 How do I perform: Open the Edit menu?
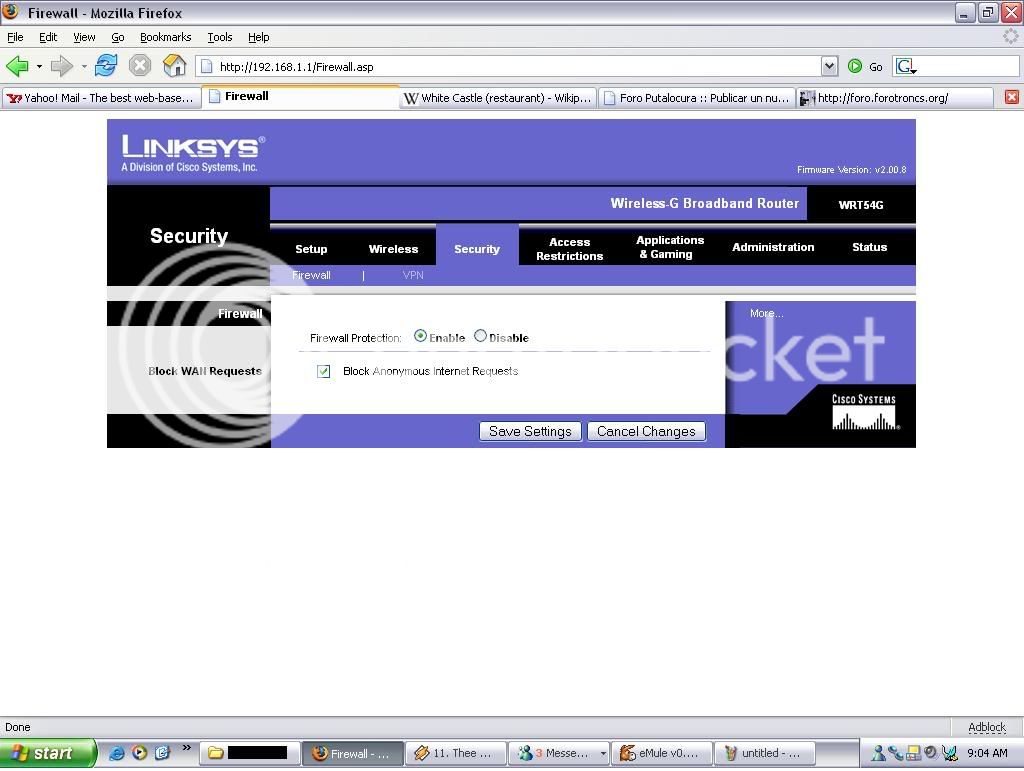pyautogui.click(x=48, y=37)
